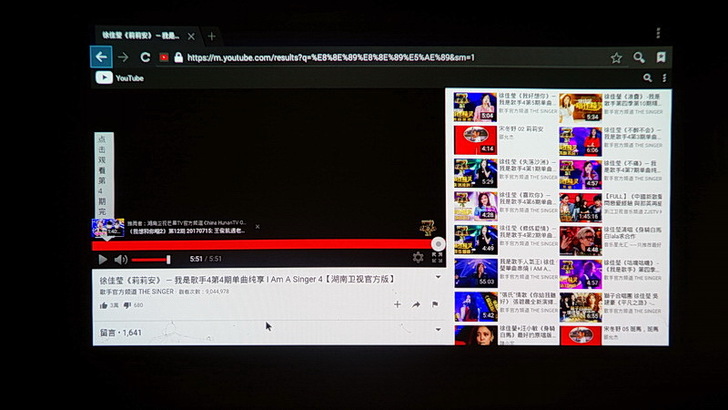Go back using the browser back arrow

tap(101, 57)
